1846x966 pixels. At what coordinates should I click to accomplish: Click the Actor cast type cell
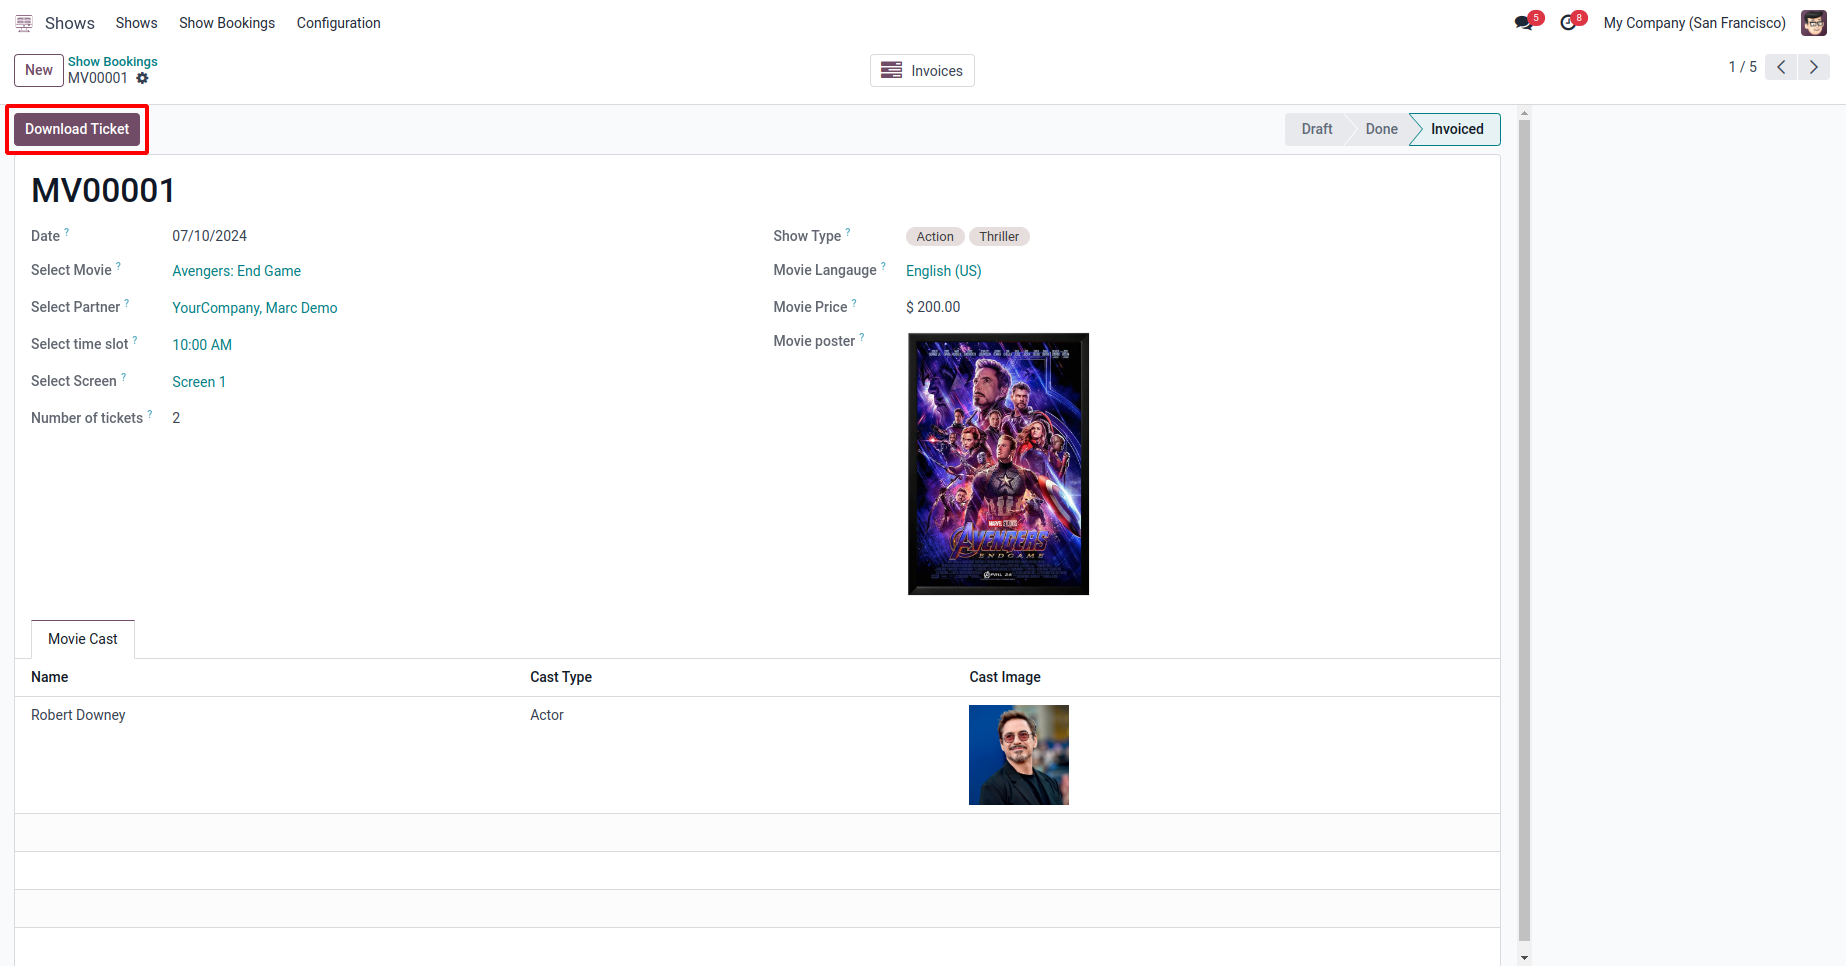(547, 715)
